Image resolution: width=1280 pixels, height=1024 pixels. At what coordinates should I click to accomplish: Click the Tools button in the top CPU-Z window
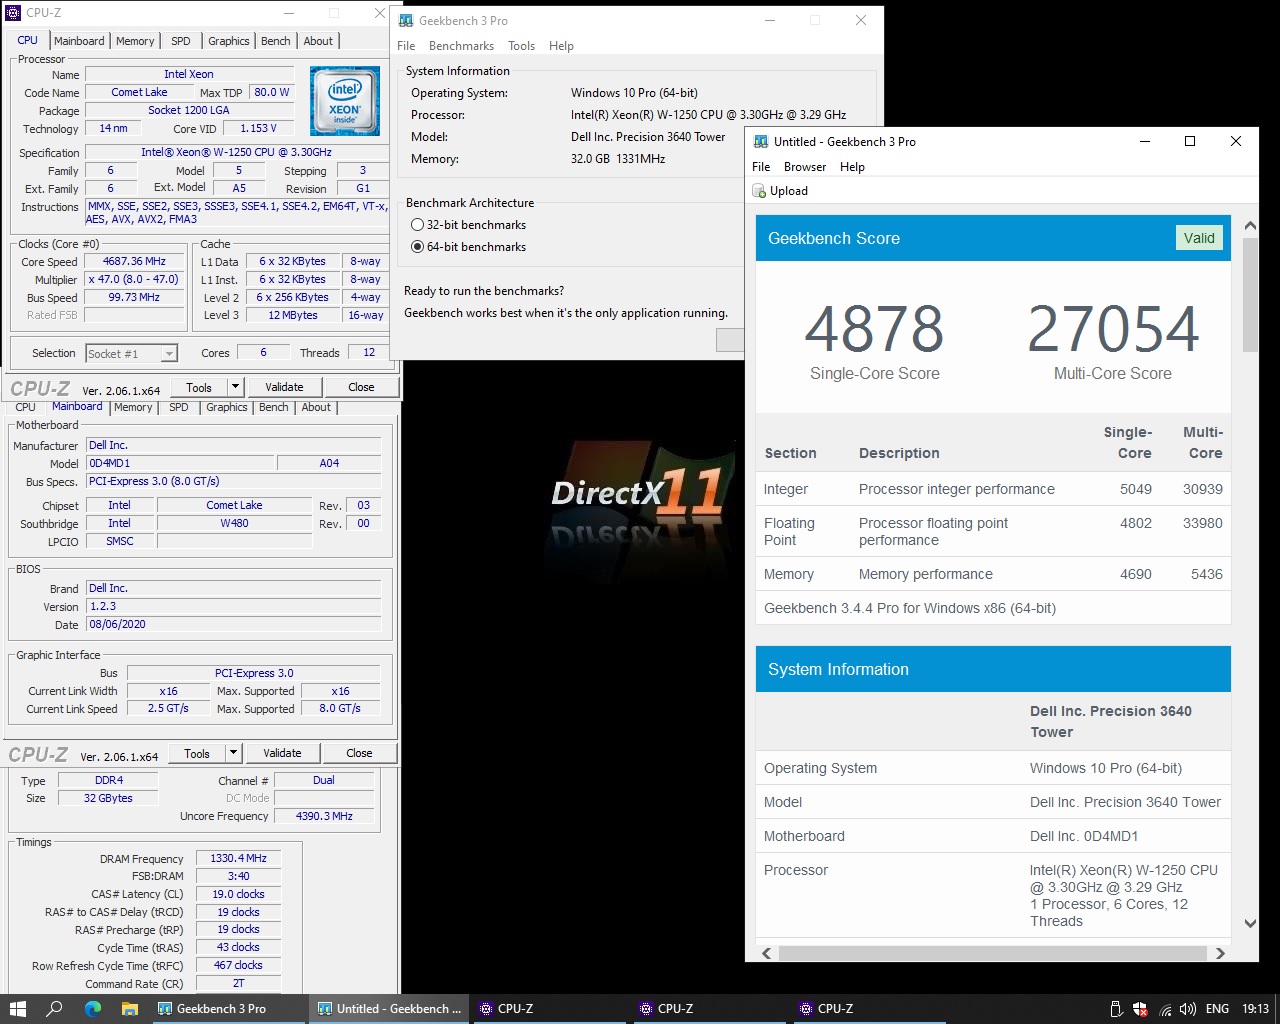199,387
